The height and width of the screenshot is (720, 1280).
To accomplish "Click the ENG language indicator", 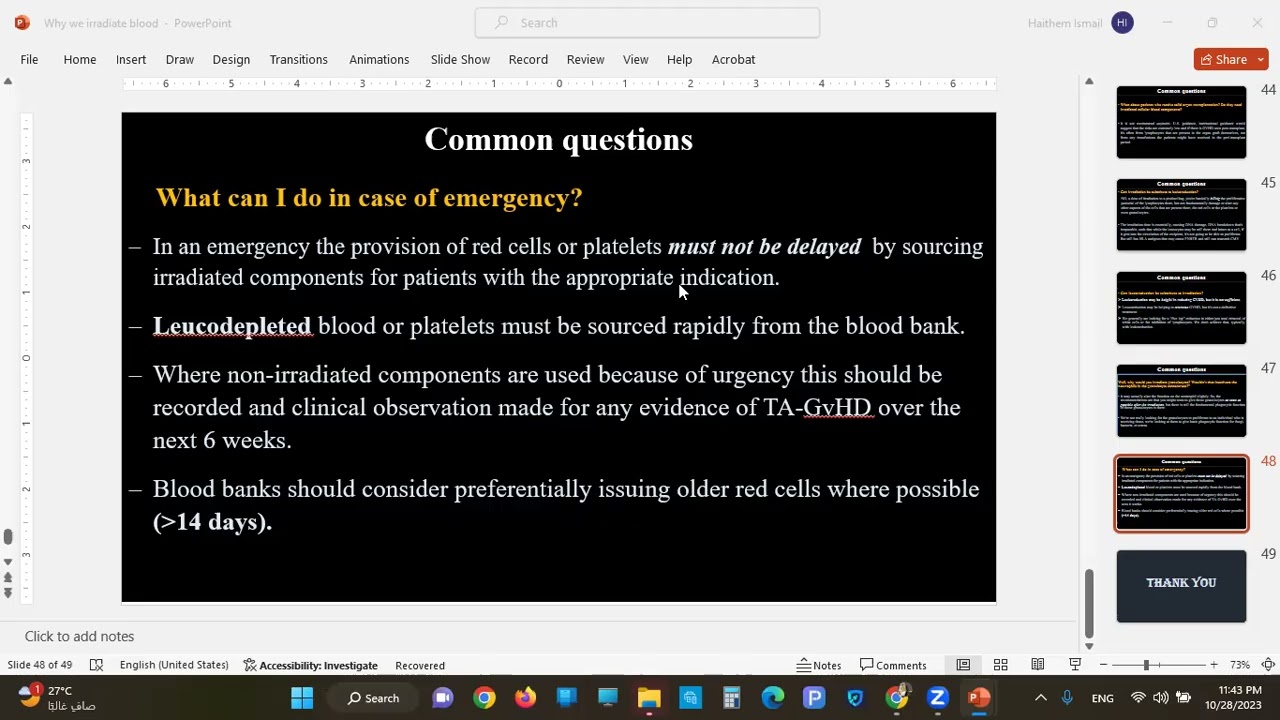I will [x=1102, y=698].
